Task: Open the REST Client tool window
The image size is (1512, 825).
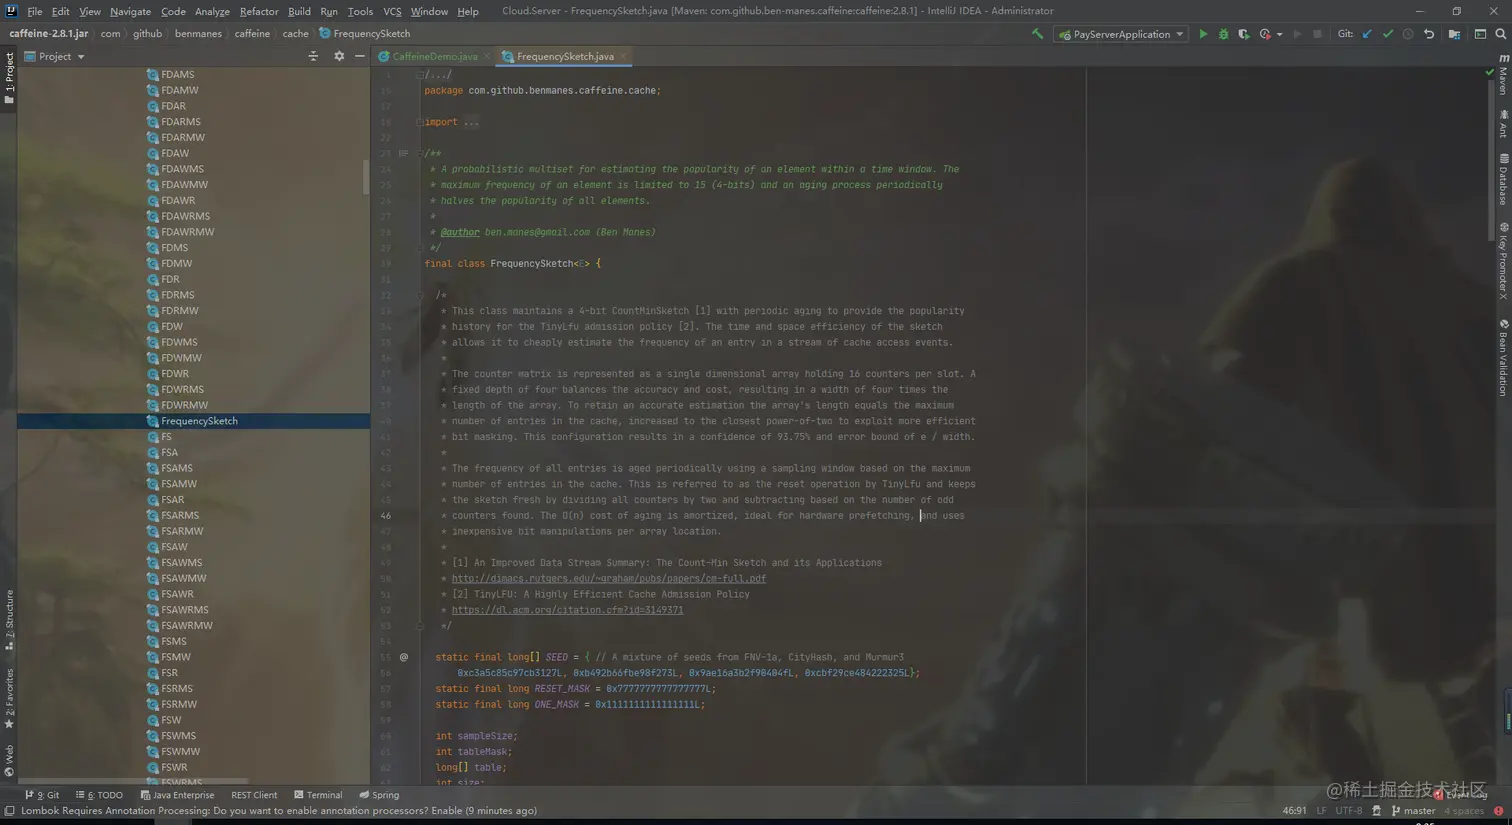Action: pos(254,795)
